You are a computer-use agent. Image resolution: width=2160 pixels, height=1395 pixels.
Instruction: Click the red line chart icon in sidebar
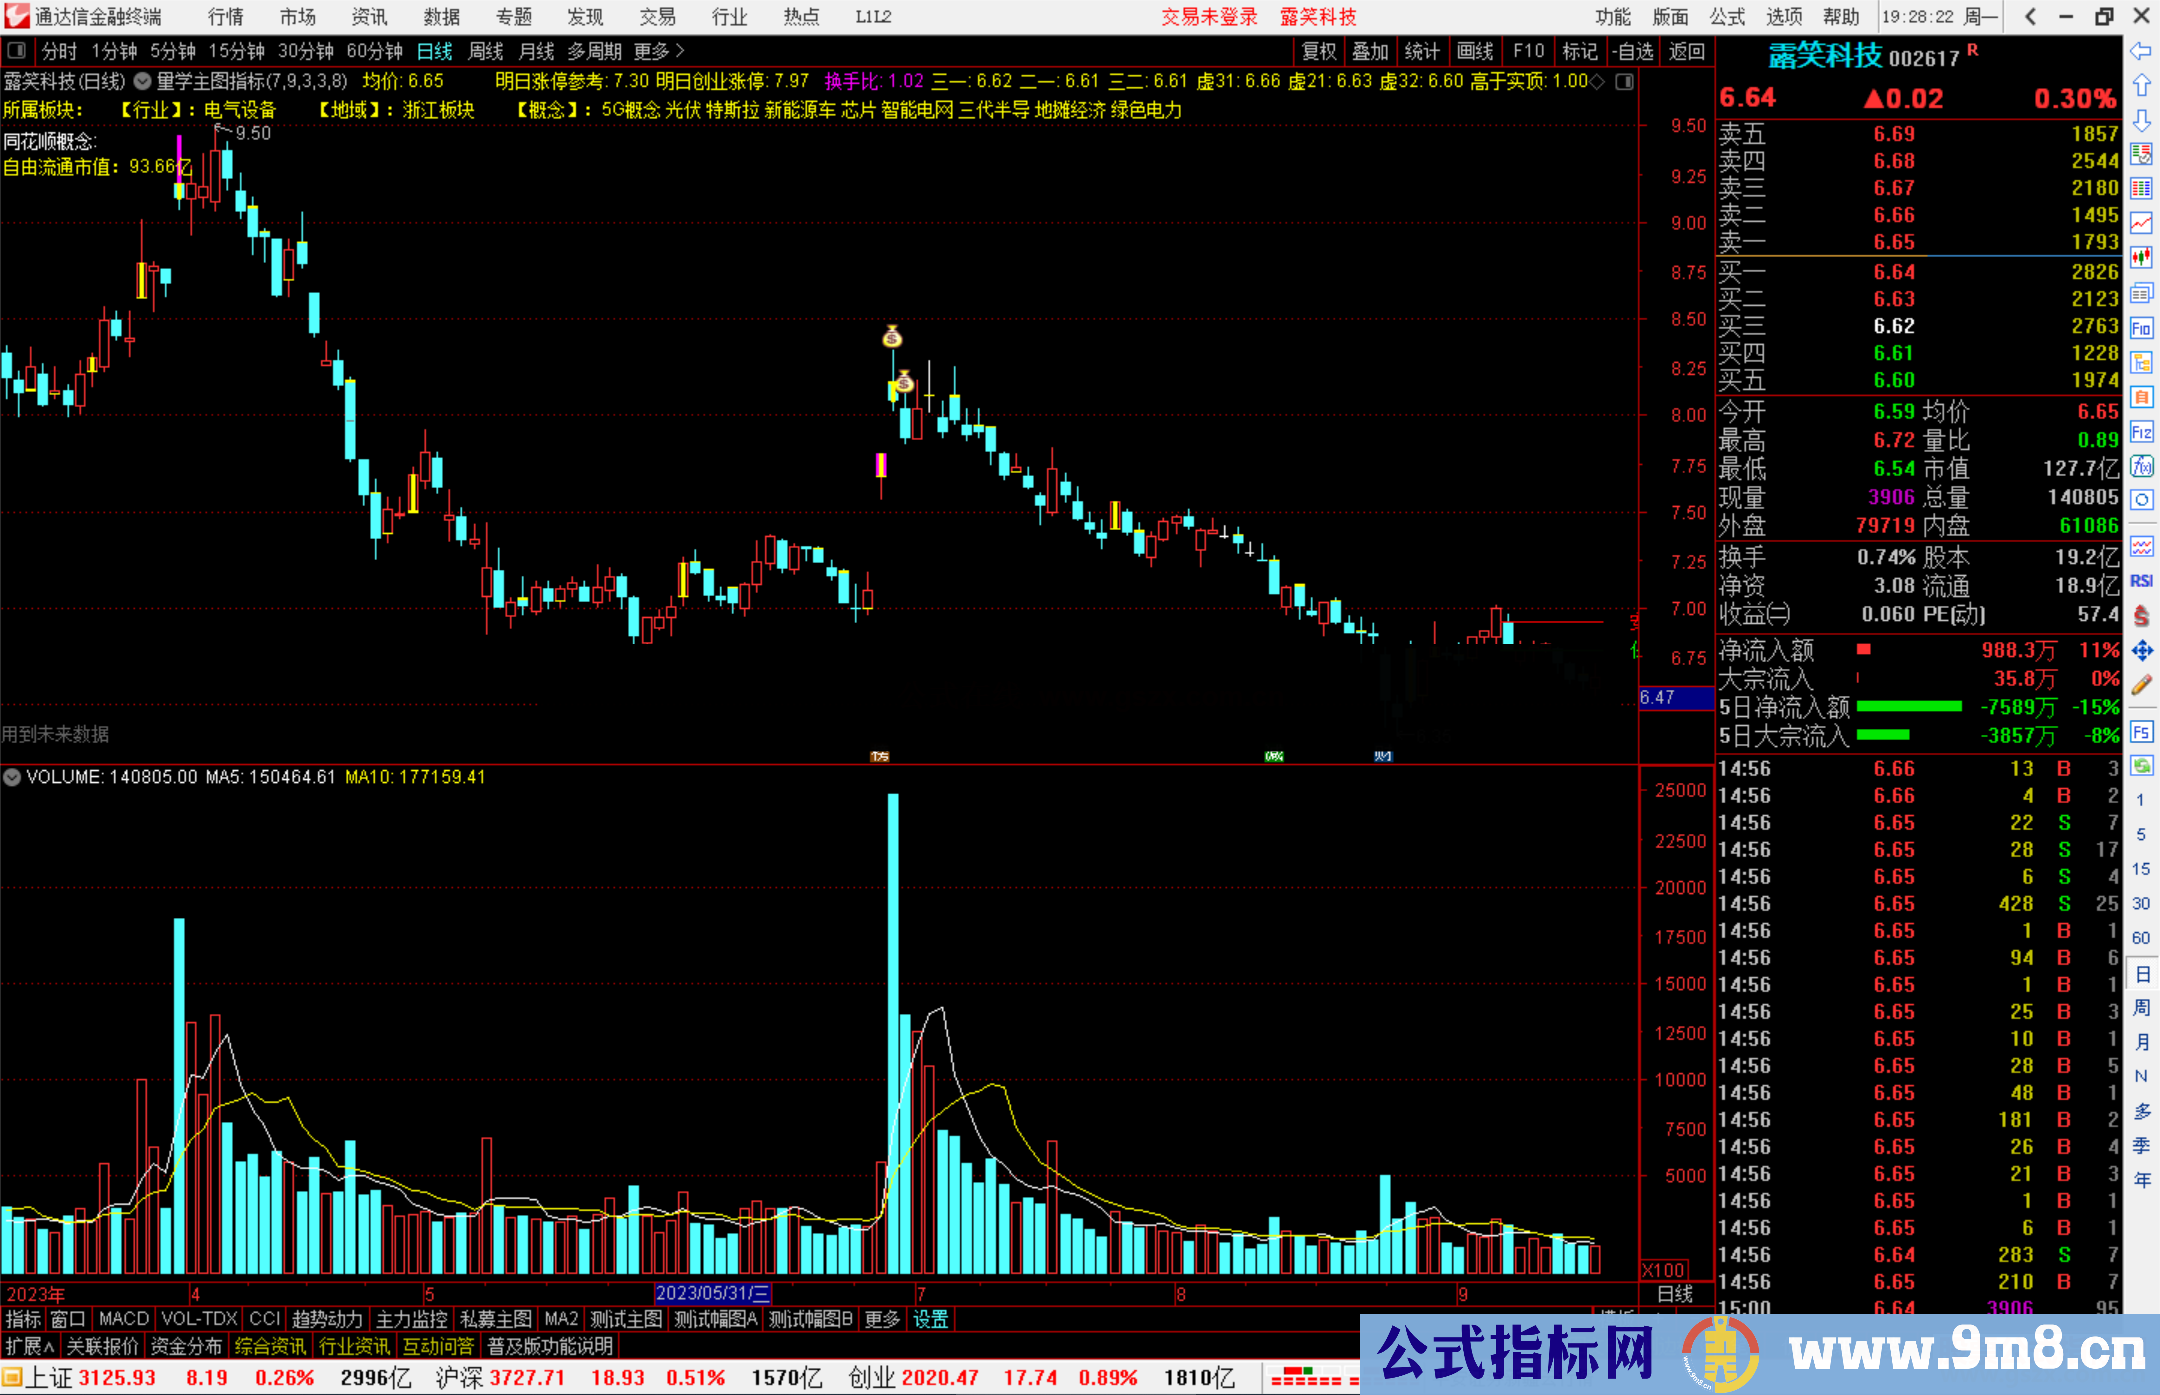tap(2141, 224)
